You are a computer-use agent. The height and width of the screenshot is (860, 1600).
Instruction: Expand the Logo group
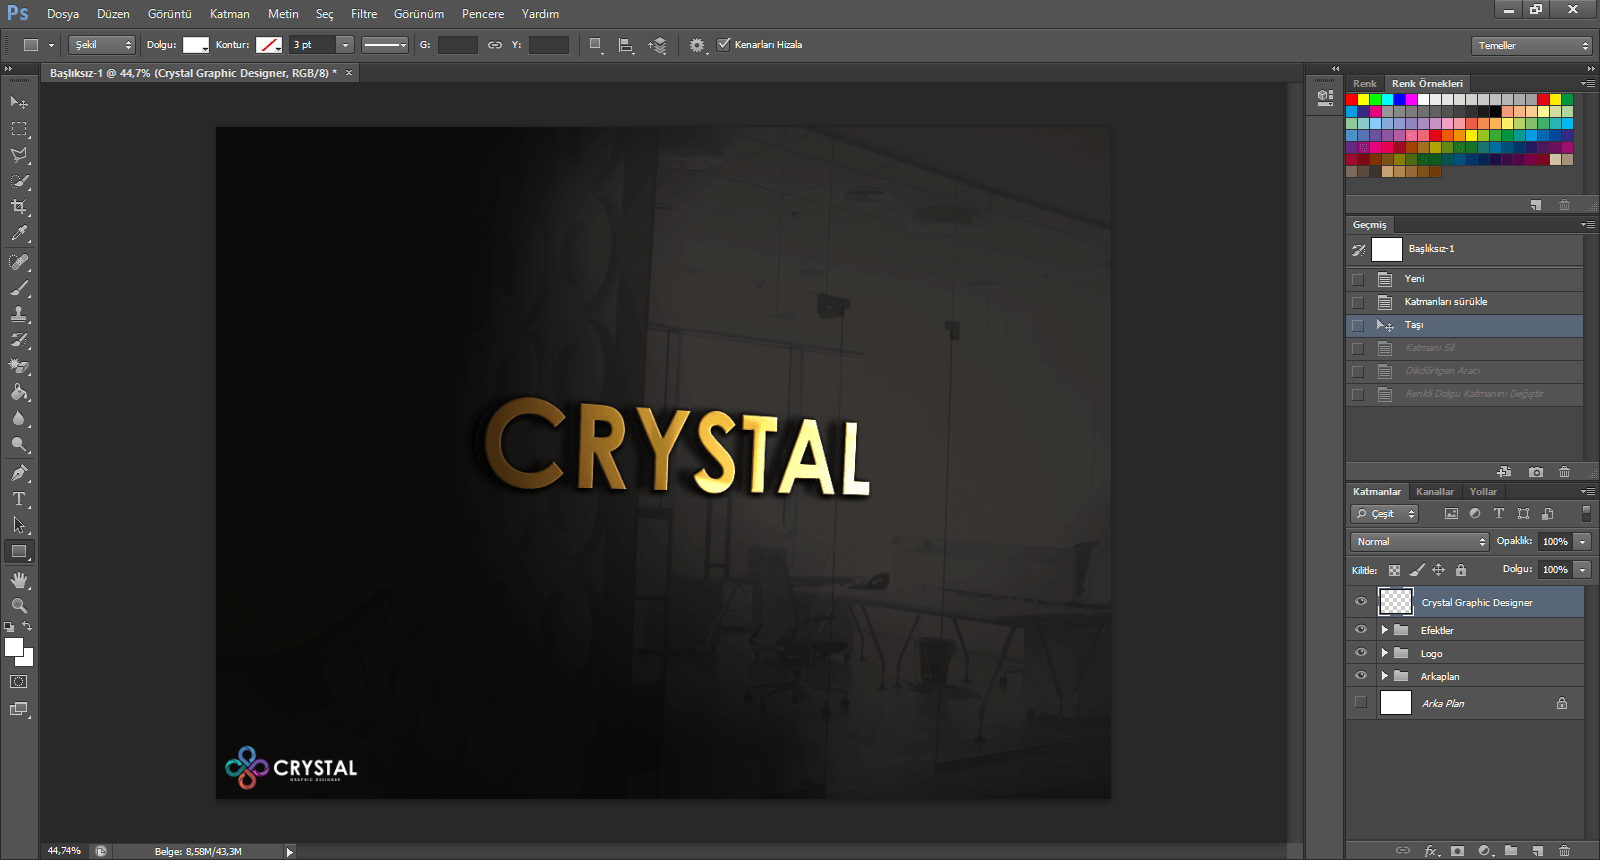tap(1385, 653)
